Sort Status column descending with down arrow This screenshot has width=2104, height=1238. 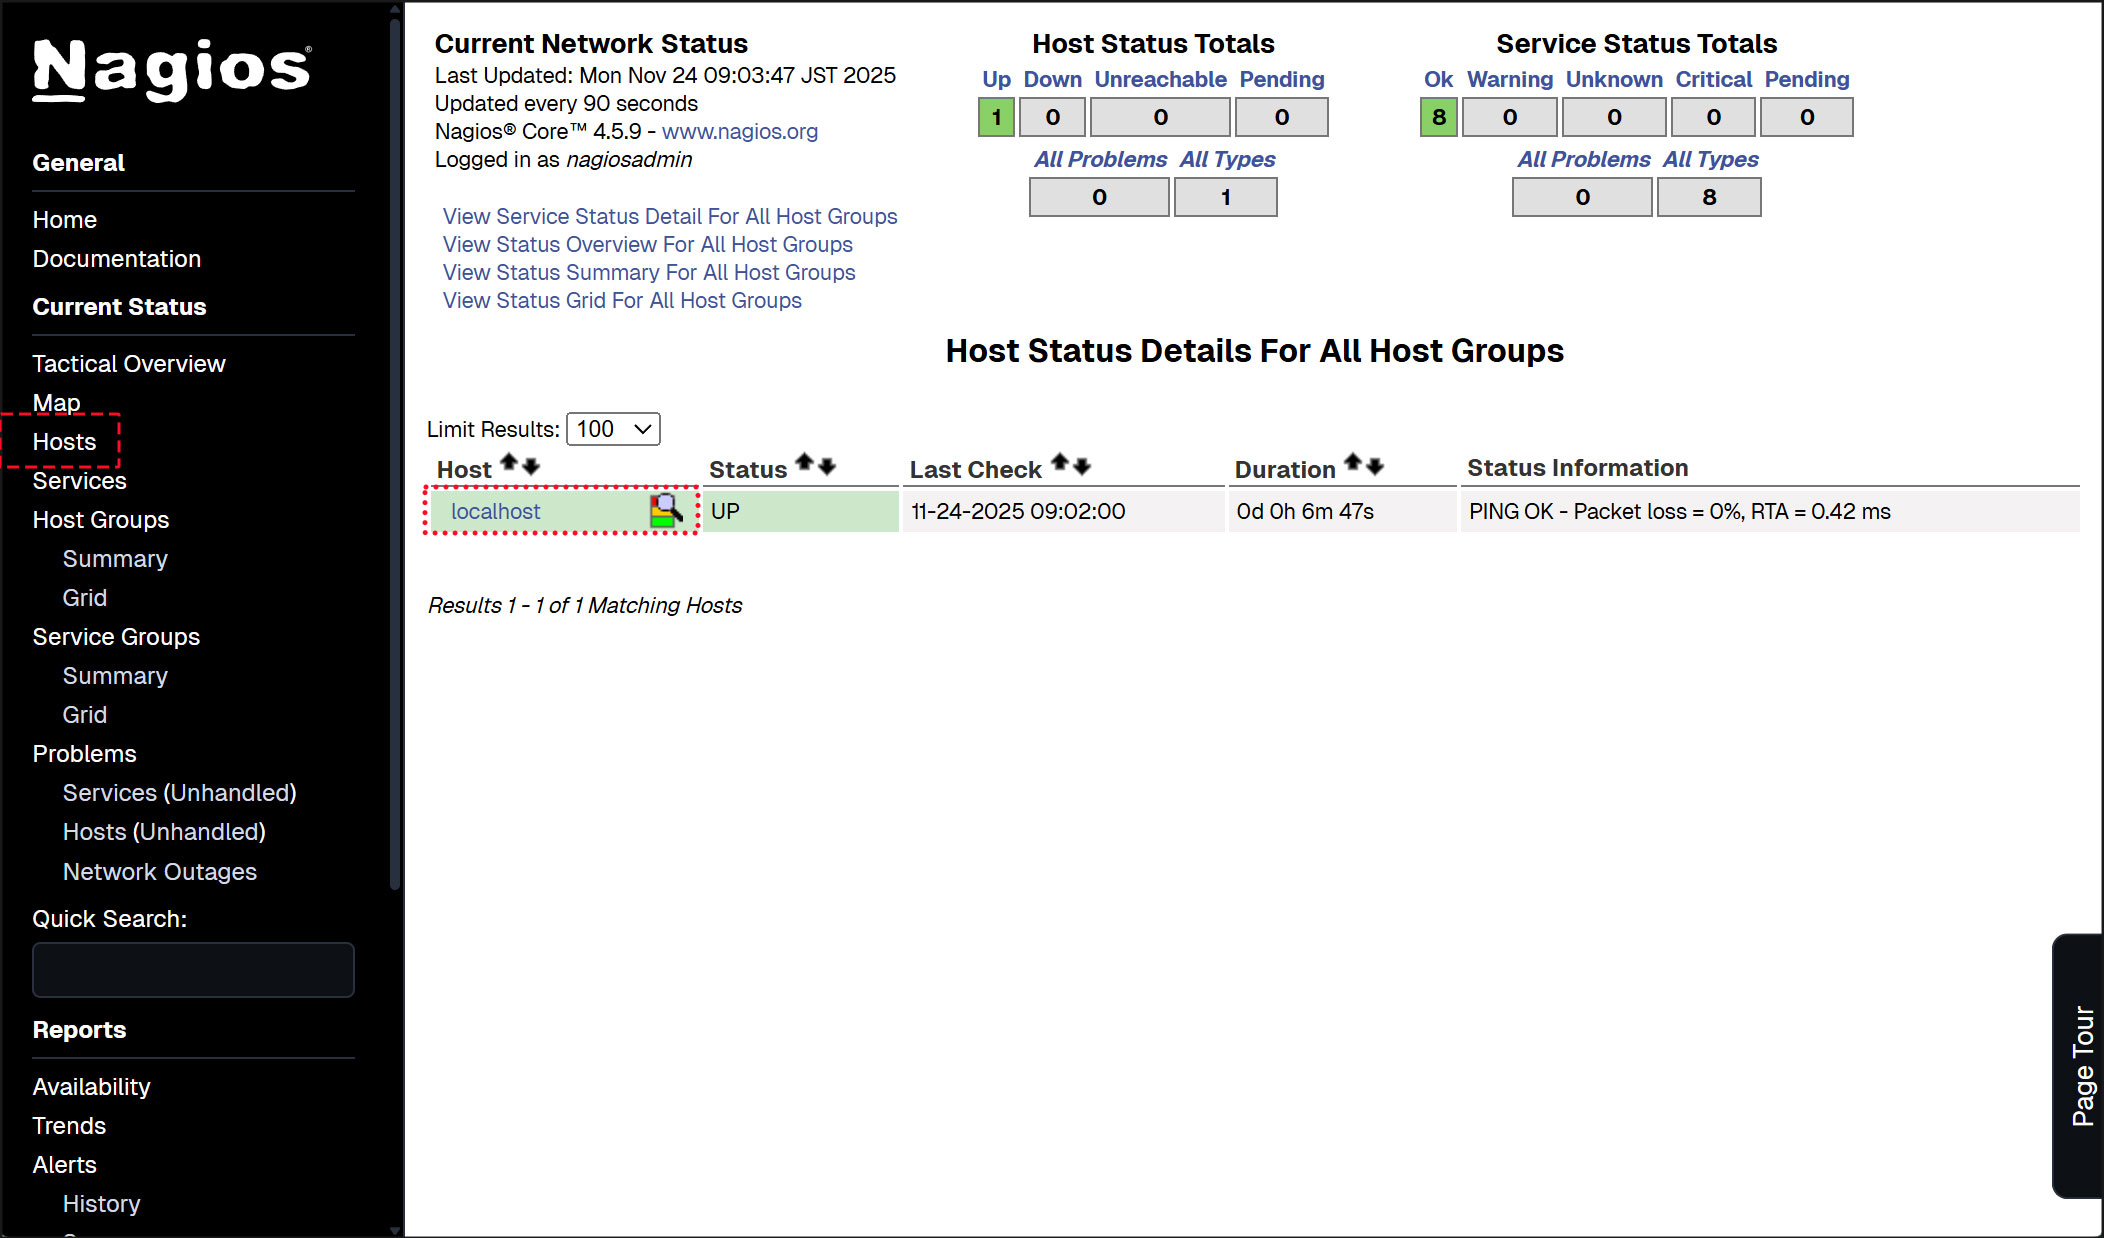coord(827,465)
